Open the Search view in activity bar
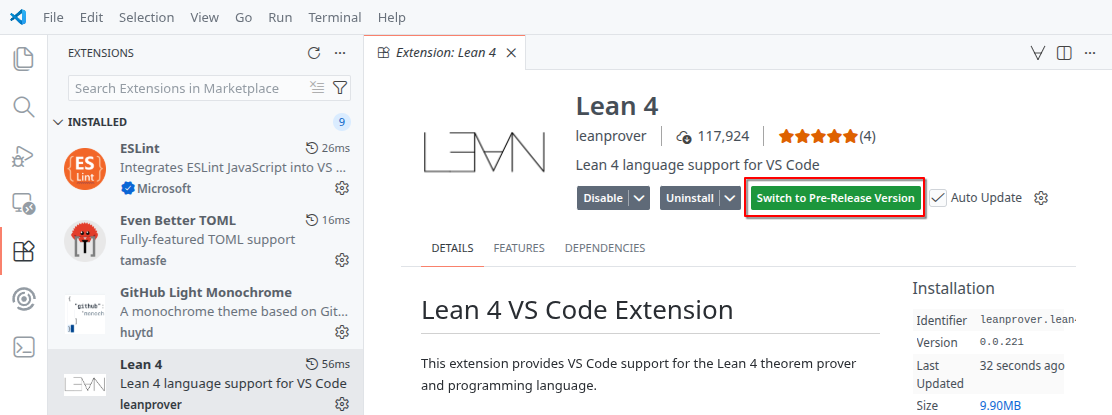The height and width of the screenshot is (415, 1112). pos(23,107)
